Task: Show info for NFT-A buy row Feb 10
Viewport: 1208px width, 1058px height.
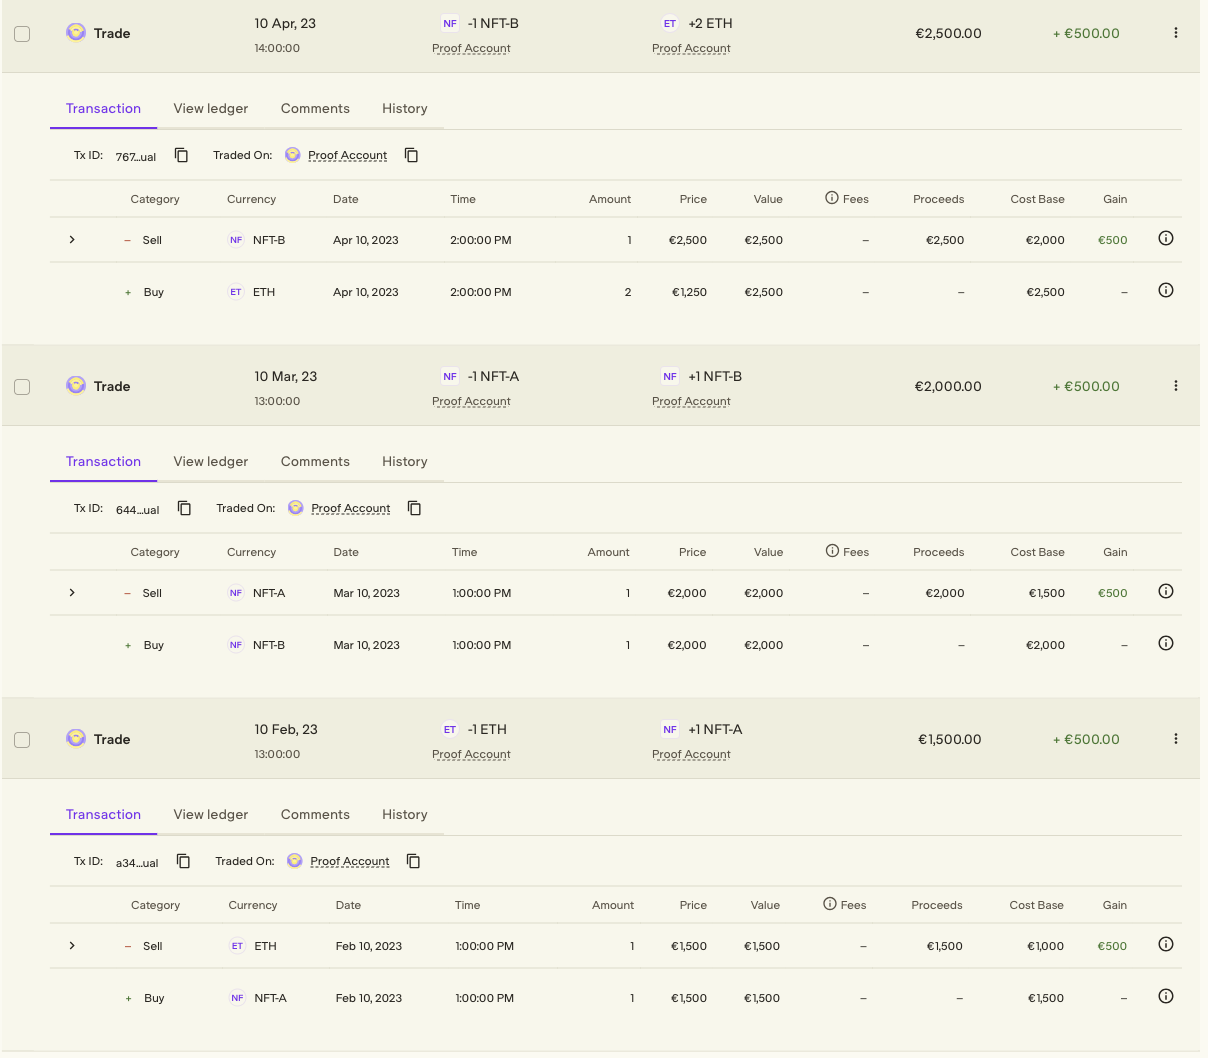Action: 1166,996
